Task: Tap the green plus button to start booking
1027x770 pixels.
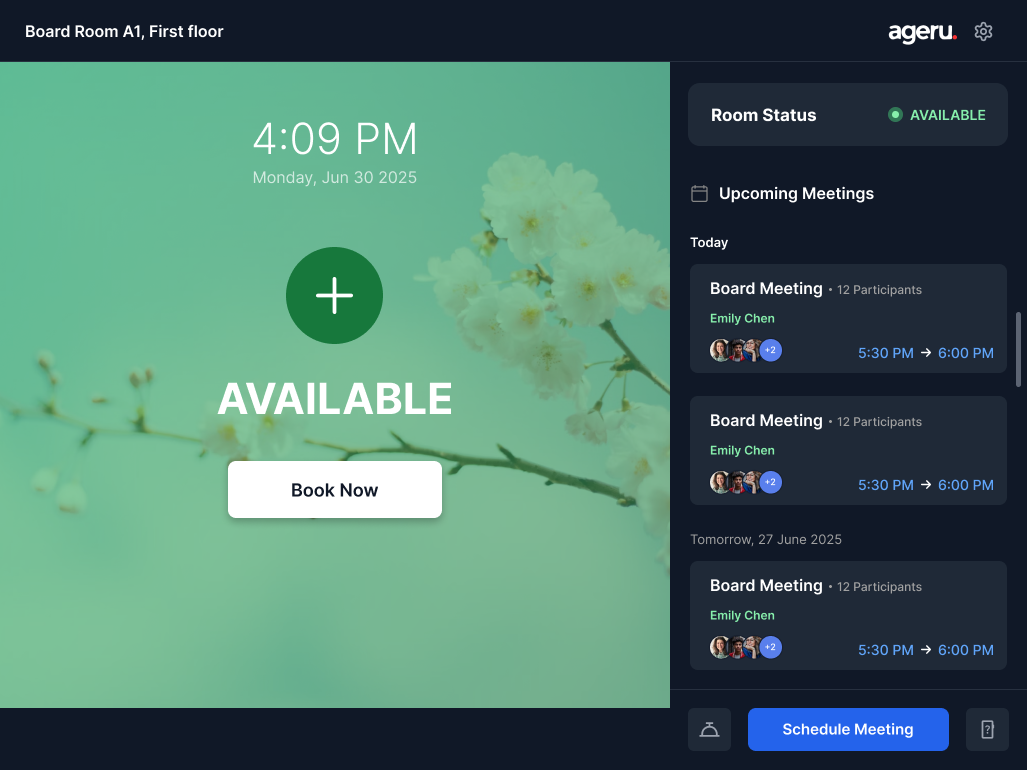Action: tap(334, 295)
